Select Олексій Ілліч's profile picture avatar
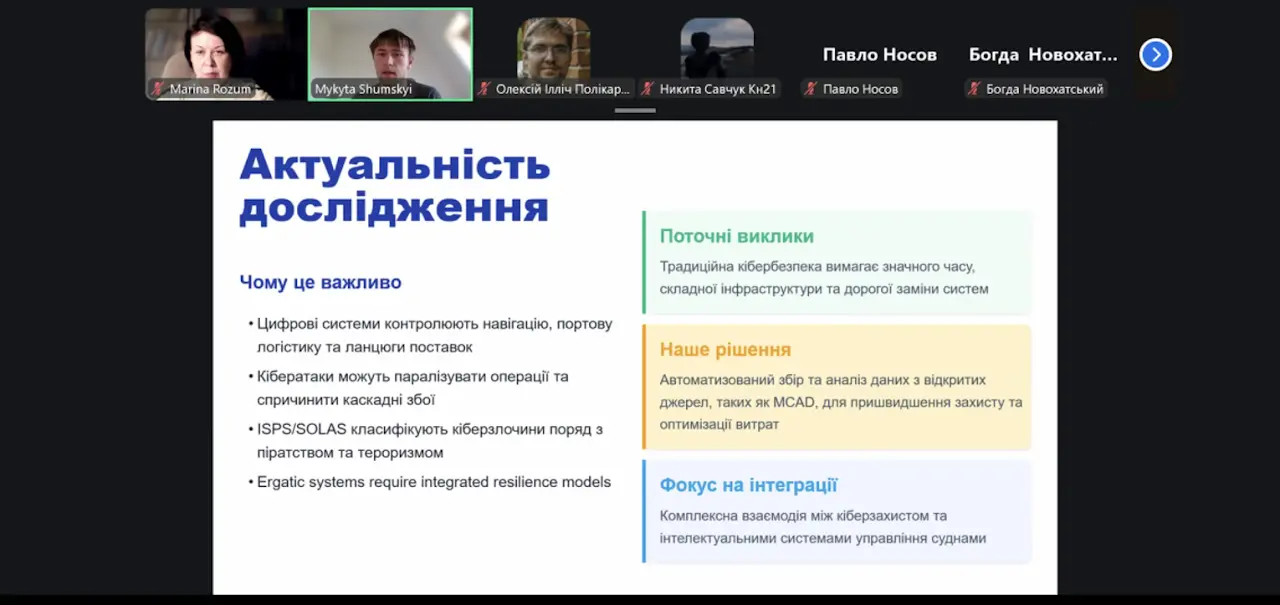This screenshot has width=1280, height=605. tap(553, 48)
